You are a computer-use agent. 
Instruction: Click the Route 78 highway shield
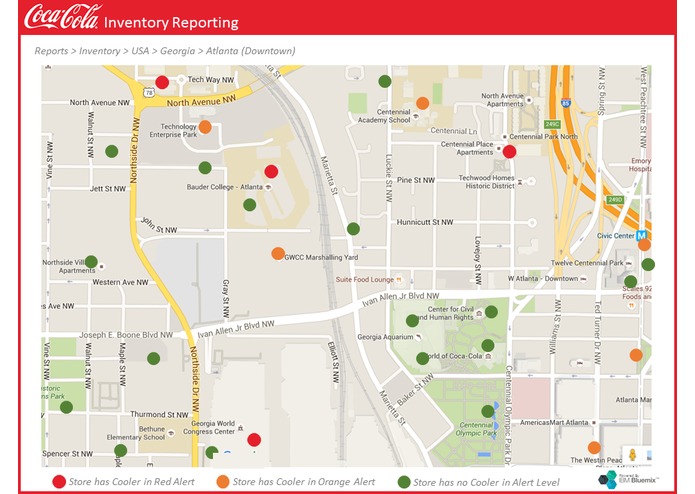coord(149,93)
